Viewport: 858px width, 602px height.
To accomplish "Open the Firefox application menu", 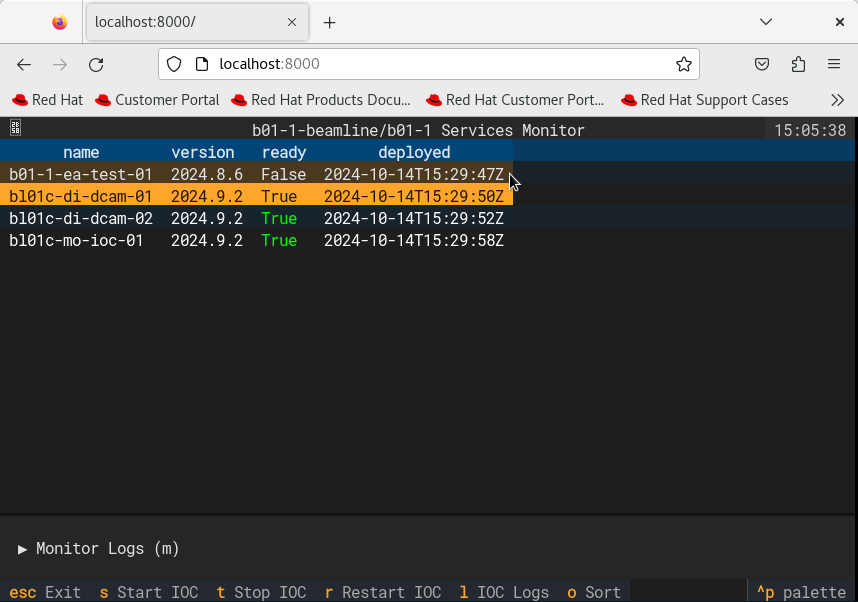I will point(834,64).
